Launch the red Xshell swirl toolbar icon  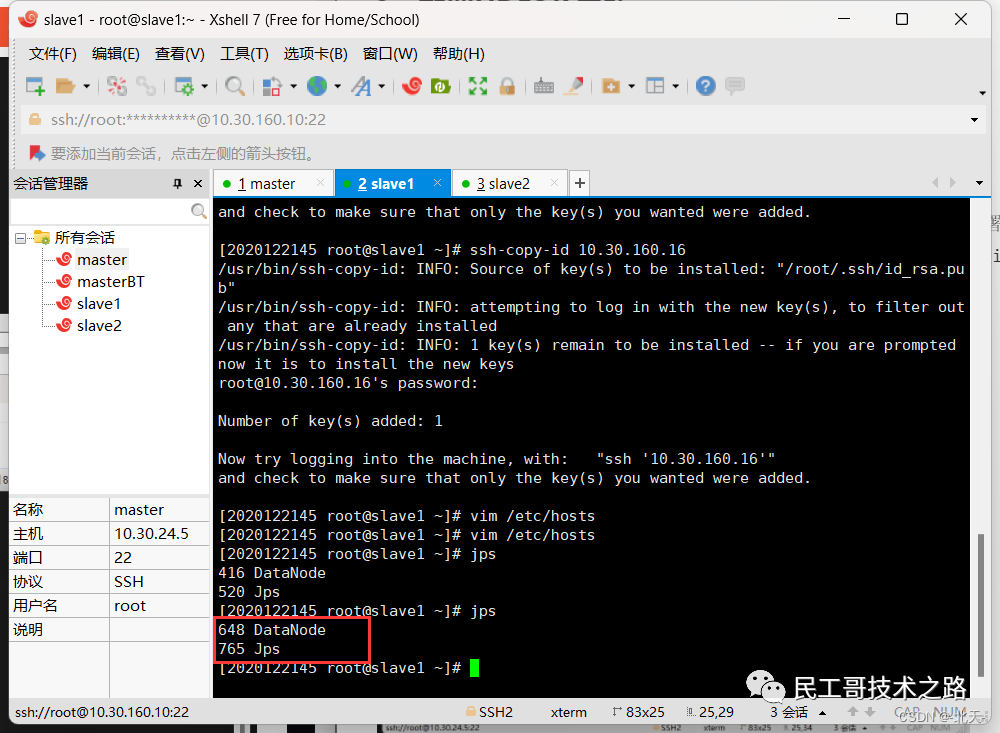411,86
